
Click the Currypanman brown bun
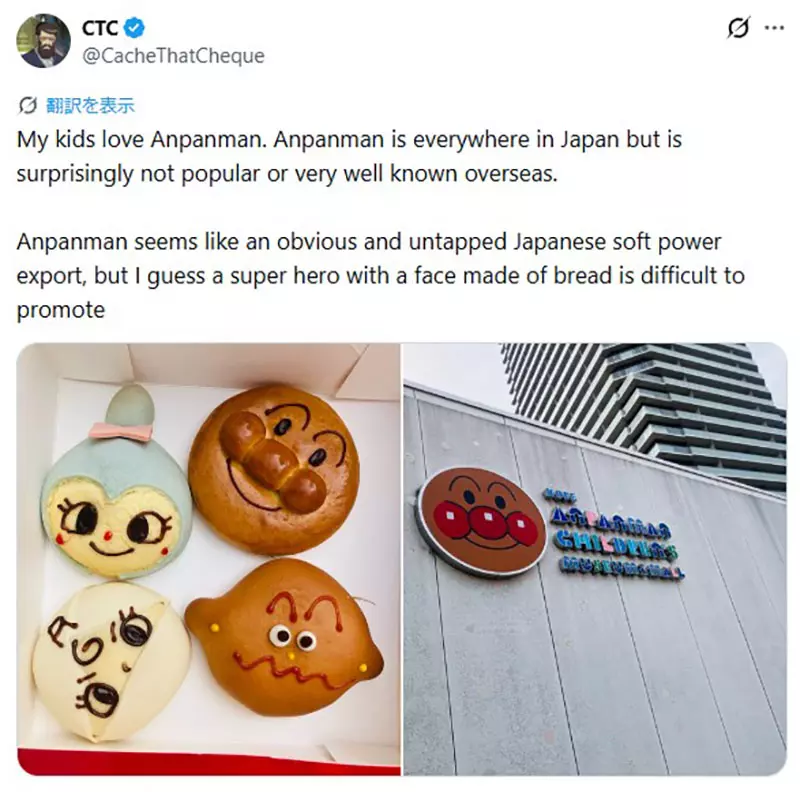[284, 638]
